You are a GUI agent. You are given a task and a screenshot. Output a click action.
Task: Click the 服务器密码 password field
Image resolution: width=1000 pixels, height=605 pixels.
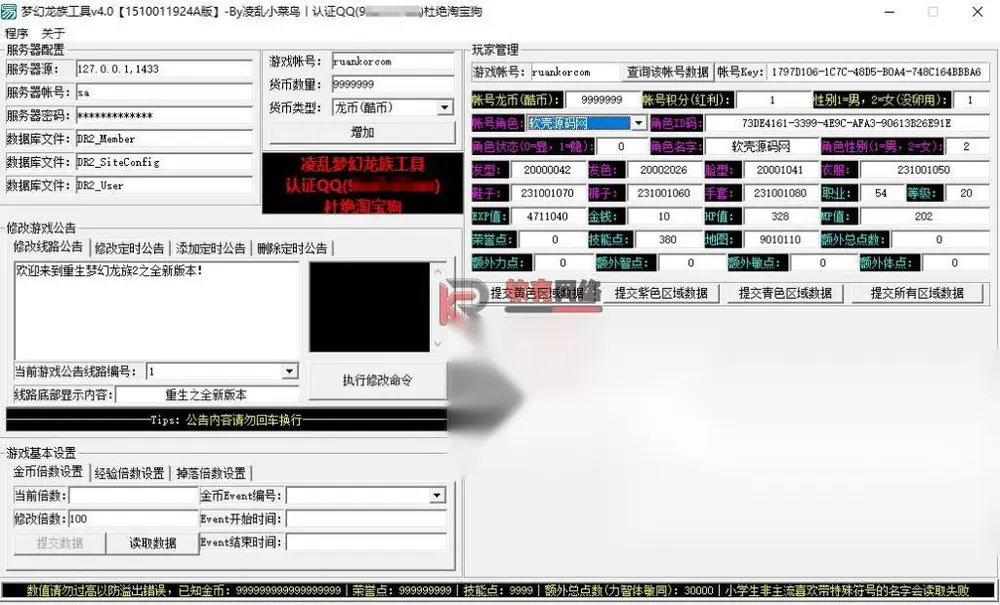point(165,115)
